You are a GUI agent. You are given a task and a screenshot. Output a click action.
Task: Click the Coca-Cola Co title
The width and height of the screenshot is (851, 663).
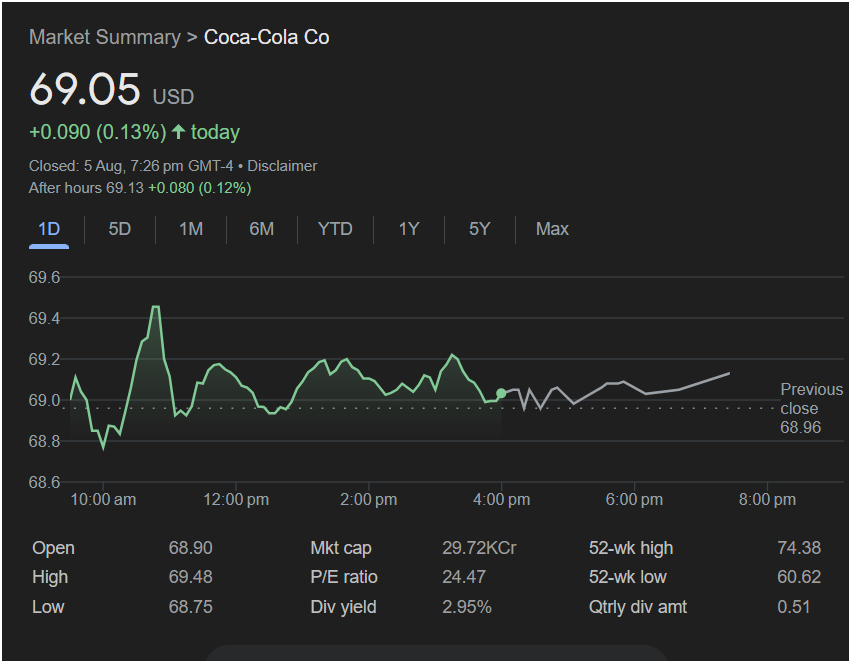(266, 38)
